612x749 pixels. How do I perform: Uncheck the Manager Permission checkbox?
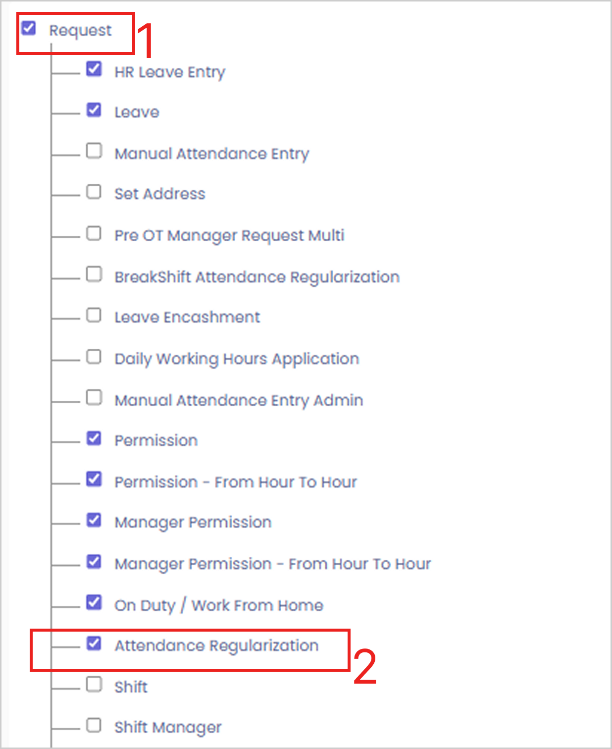point(94,521)
